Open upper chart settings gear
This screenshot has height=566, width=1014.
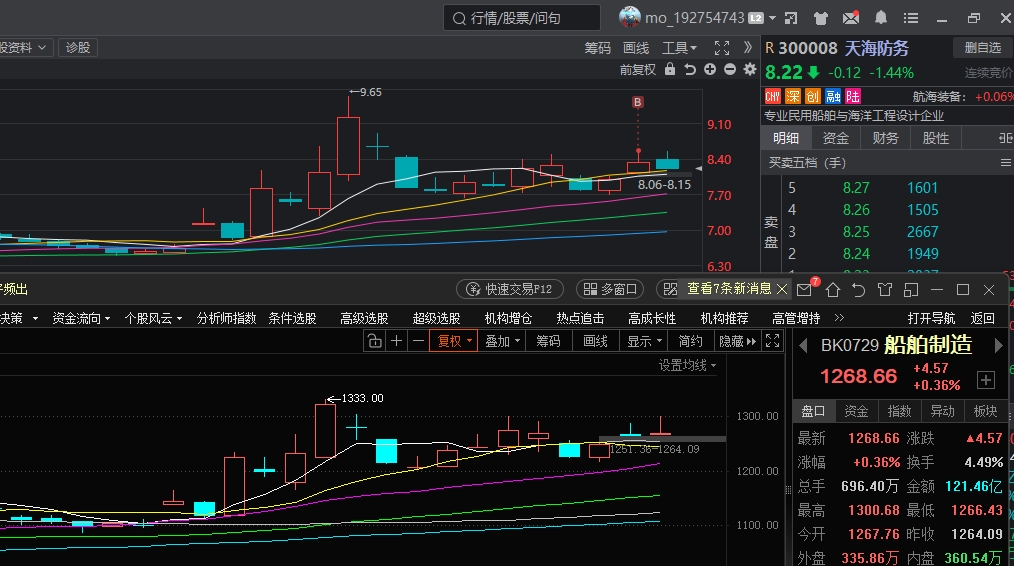(x=750, y=69)
